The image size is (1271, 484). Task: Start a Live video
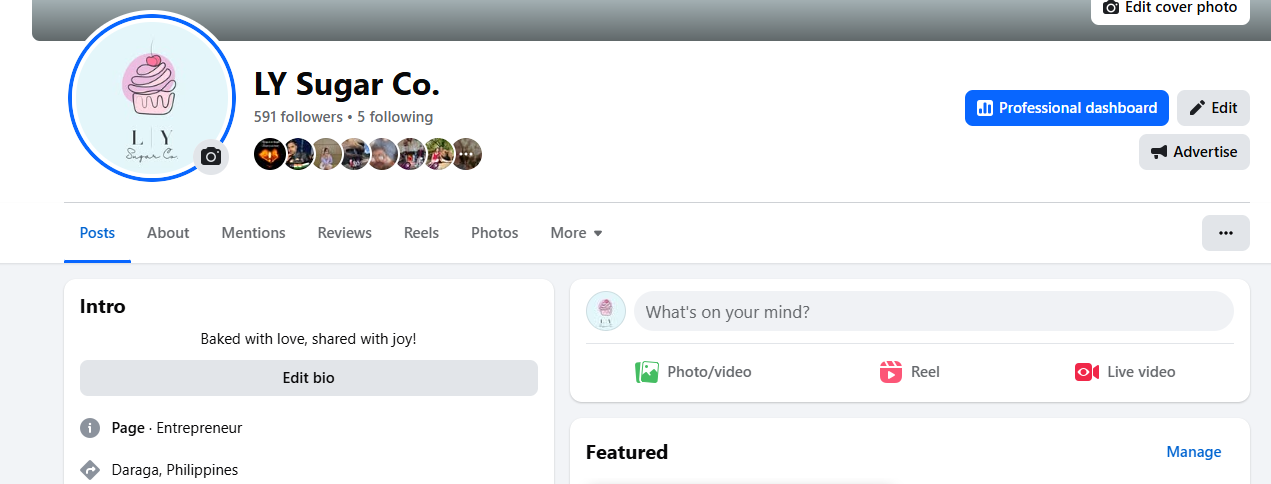(x=1125, y=372)
